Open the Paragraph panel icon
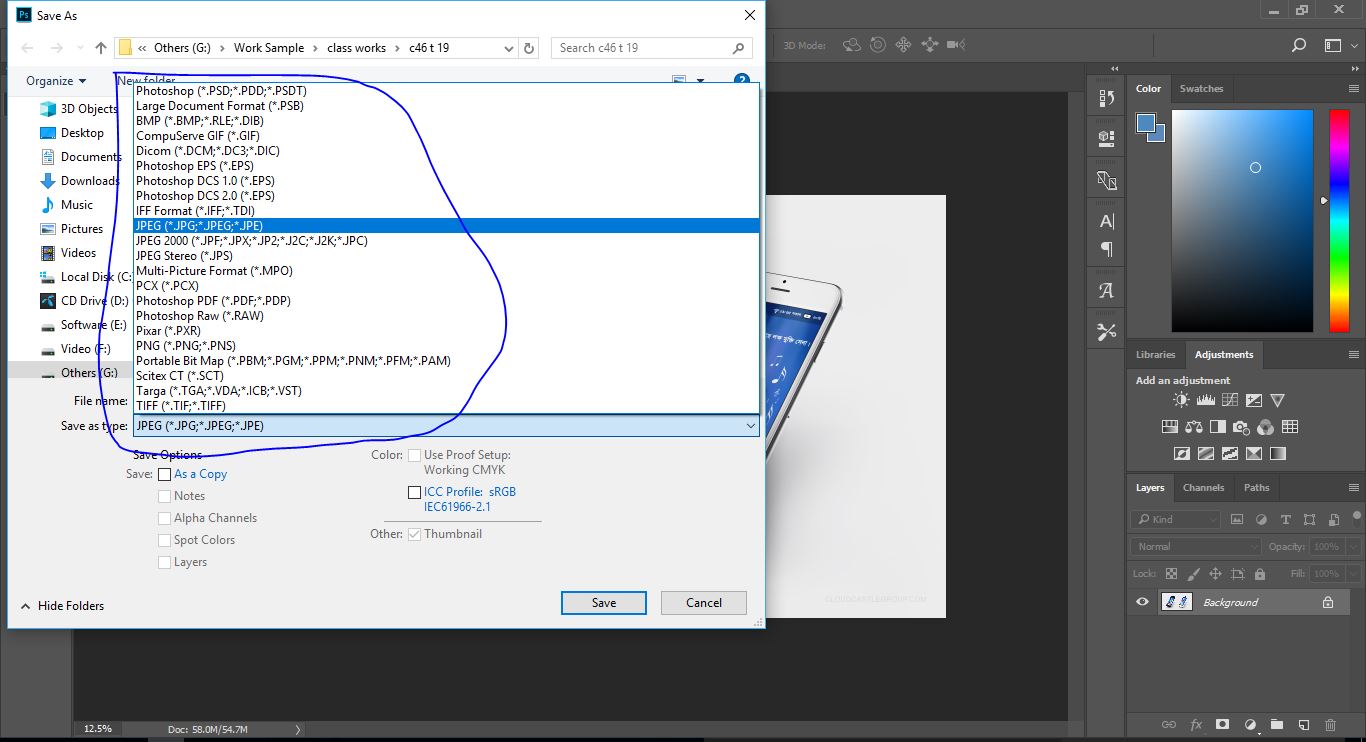 point(1106,249)
